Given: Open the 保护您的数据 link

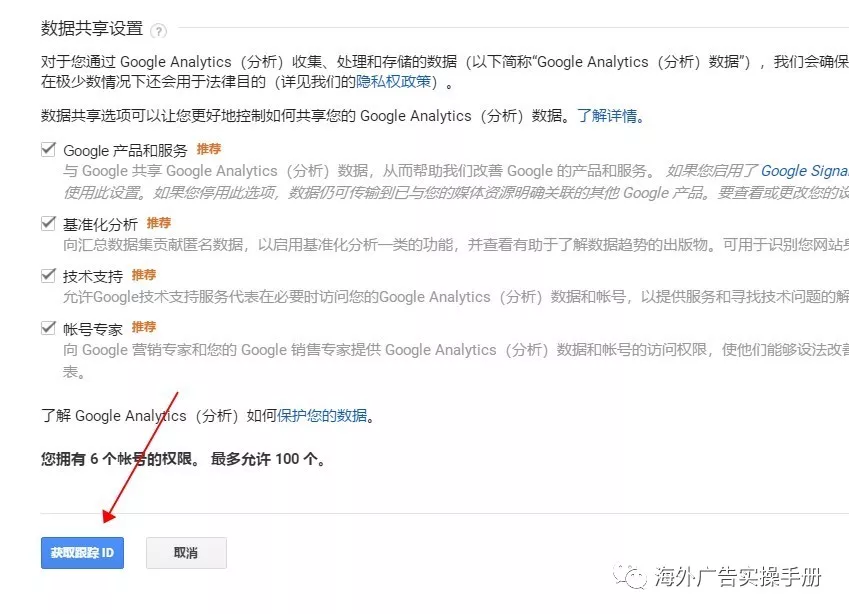Looking at the screenshot, I should click(x=322, y=416).
